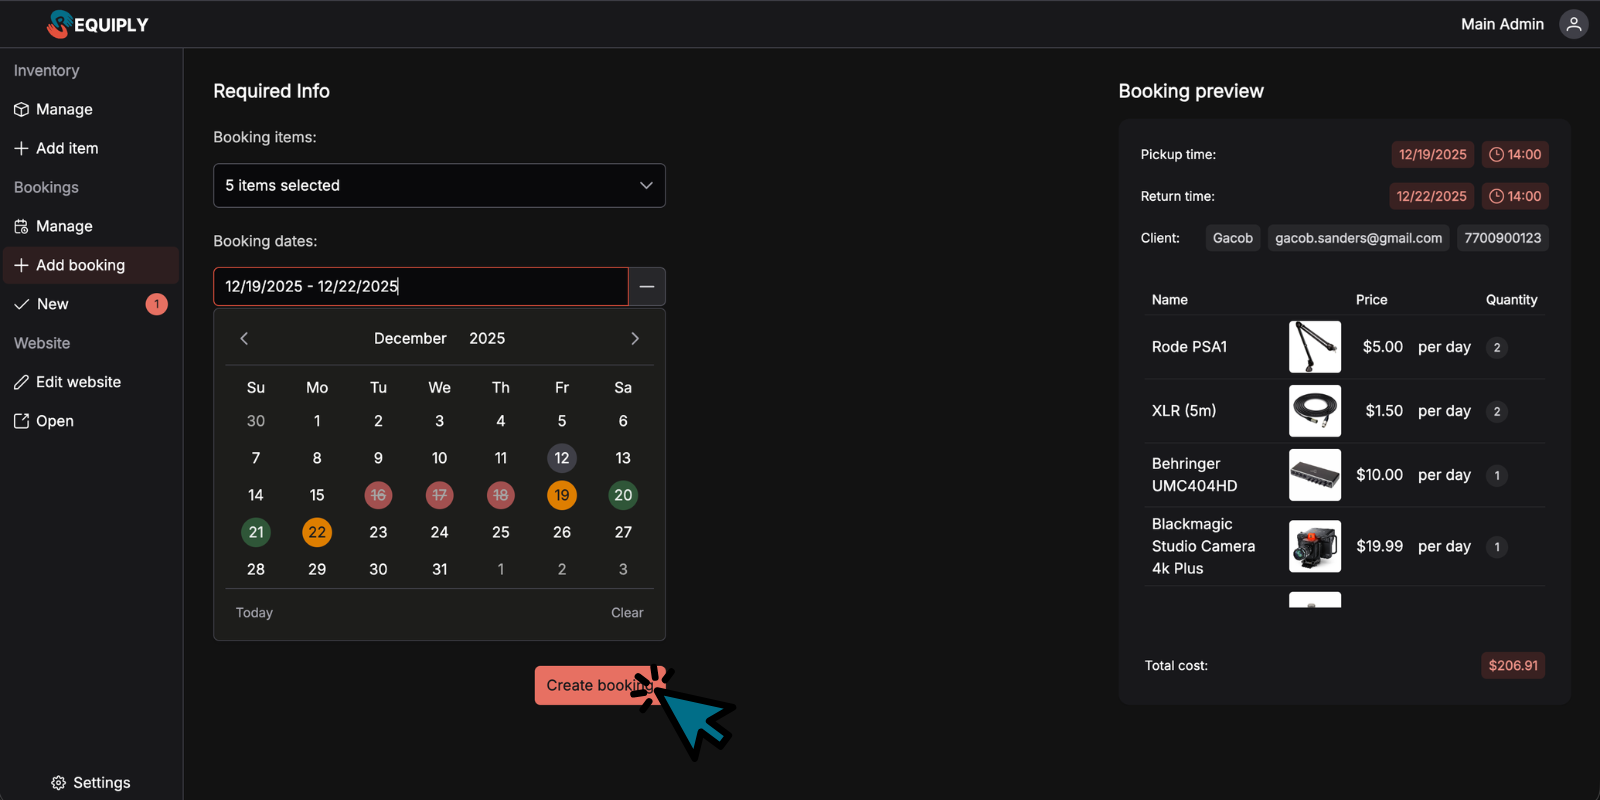
Task: Click the minus button beside date field
Action: tap(647, 286)
